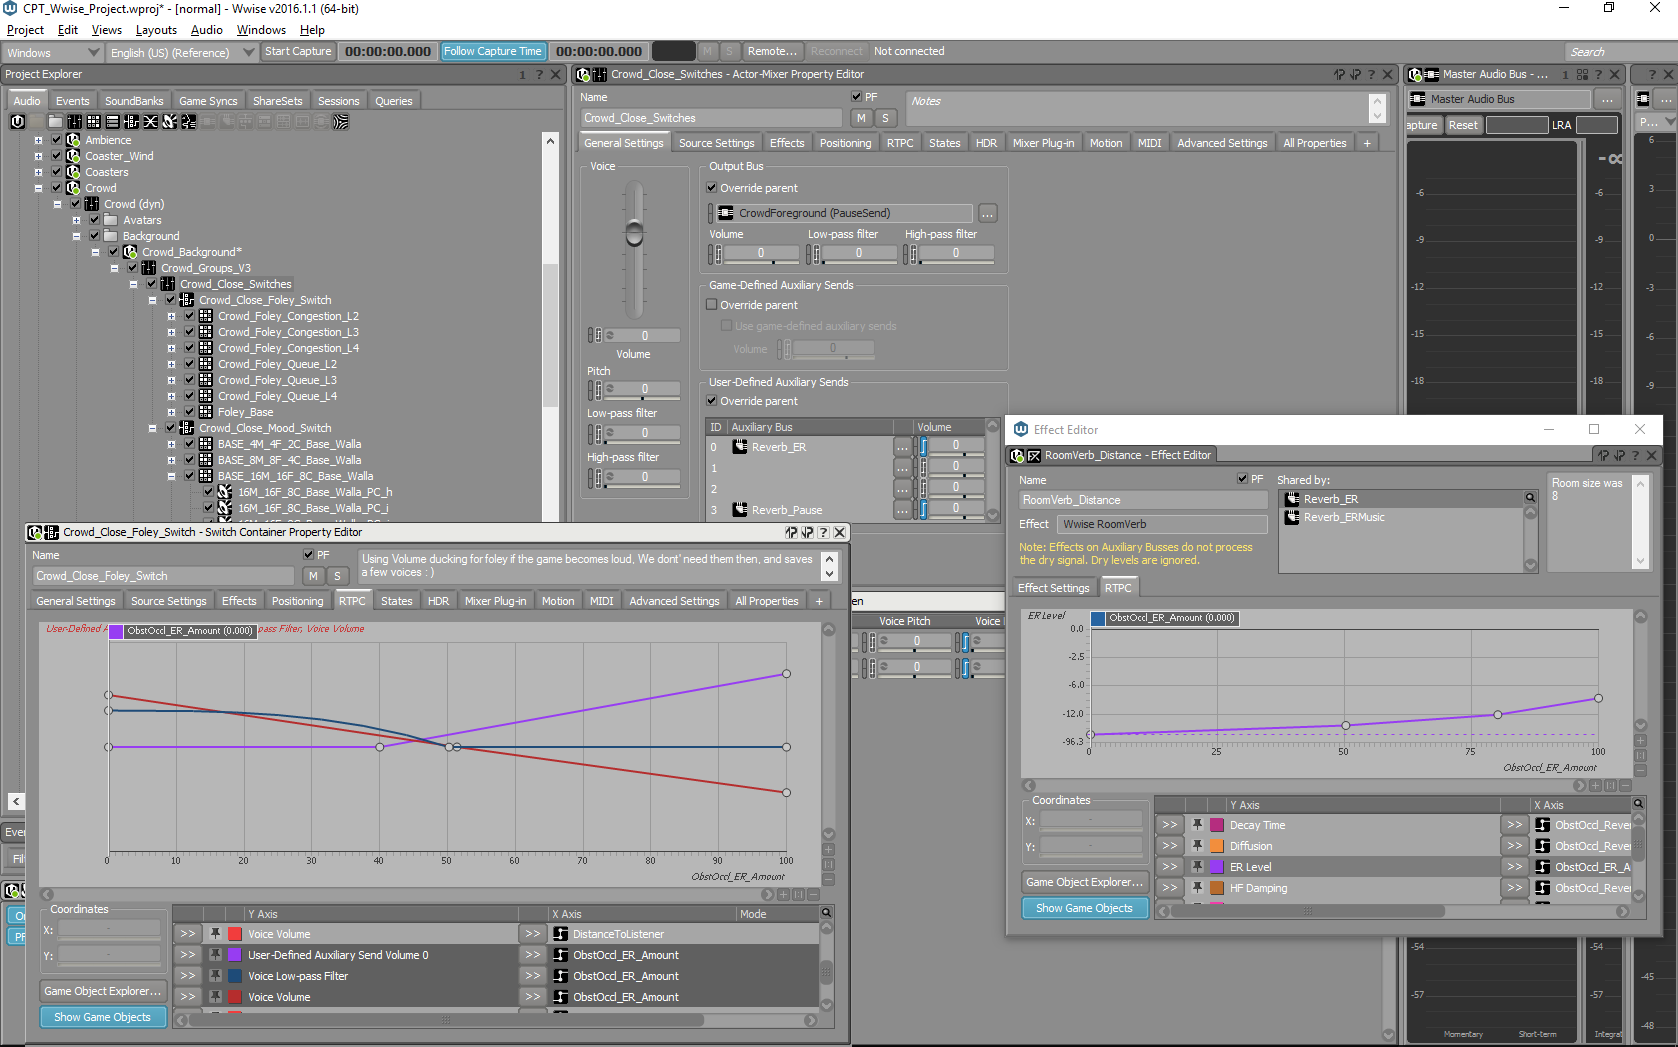The image size is (1678, 1047).
Task: Click the Work Unit filter icon in Project Explorer toolbar
Action: tap(18, 121)
